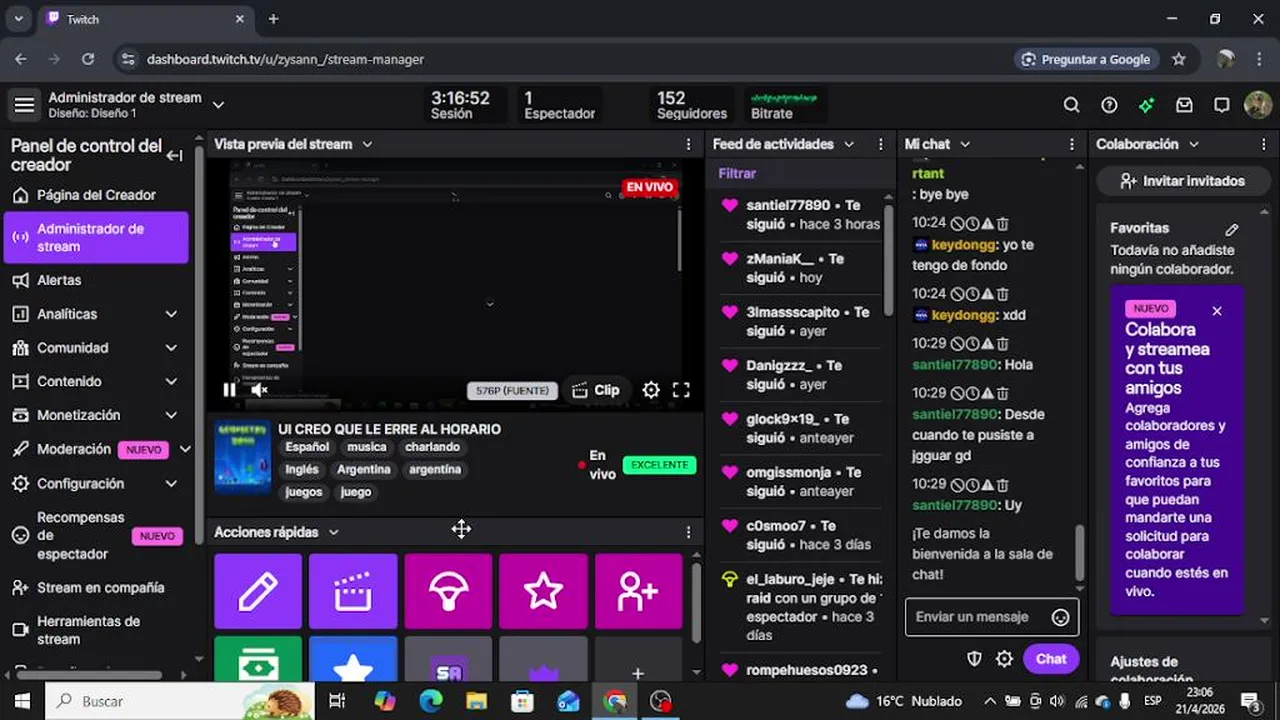Screen dimensions: 1280x720
Task: Expand the Mi chat panel dropdown
Action: pos(965,144)
